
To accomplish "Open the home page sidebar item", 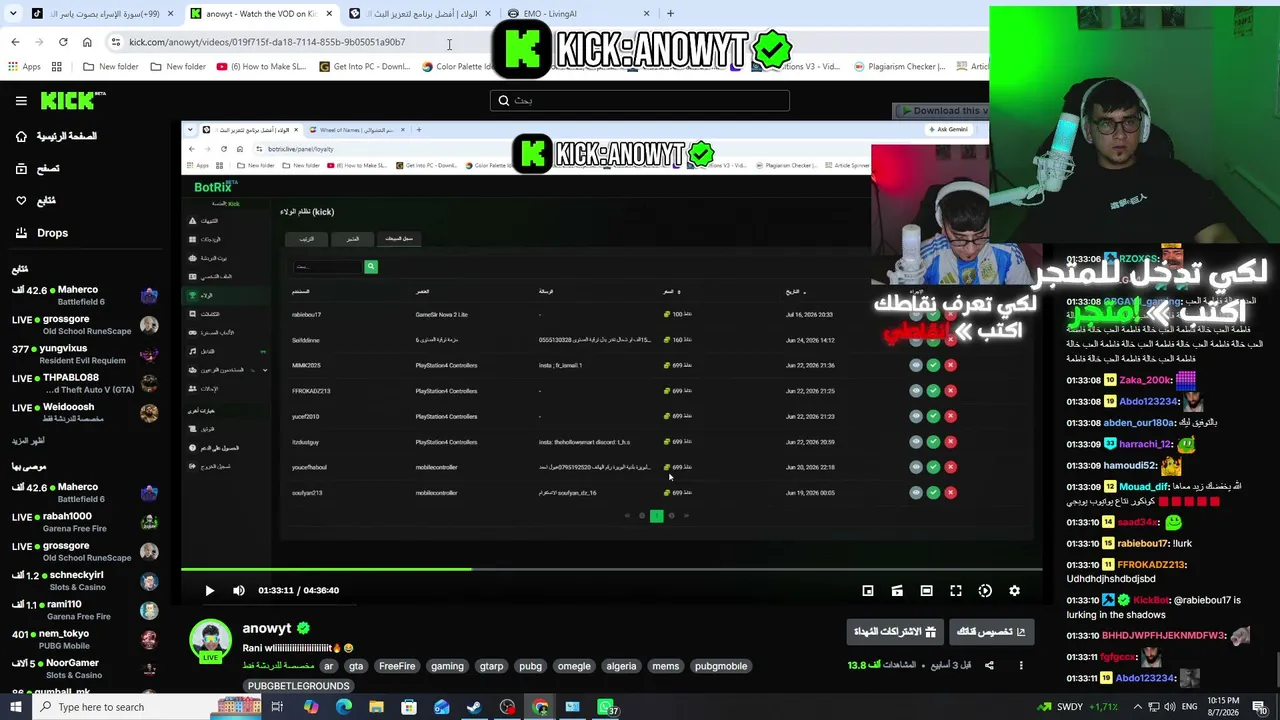I will 55,136.
